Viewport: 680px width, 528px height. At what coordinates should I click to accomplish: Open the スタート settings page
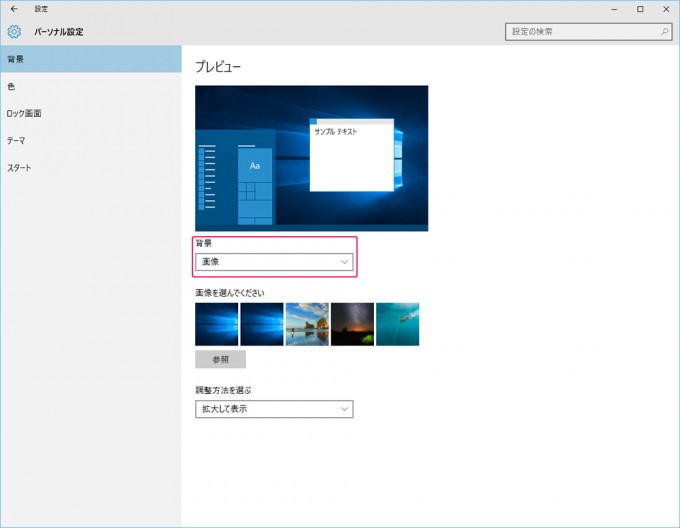pyautogui.click(x=91, y=168)
